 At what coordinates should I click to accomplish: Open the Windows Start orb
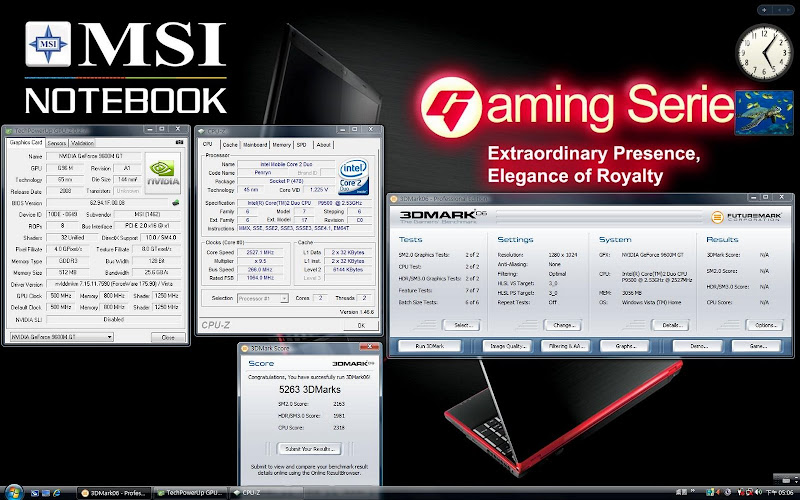click(13, 492)
